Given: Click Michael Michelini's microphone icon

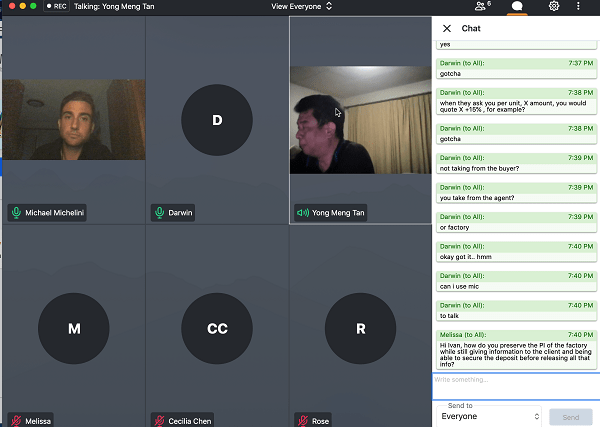Looking at the screenshot, I should [x=16, y=213].
